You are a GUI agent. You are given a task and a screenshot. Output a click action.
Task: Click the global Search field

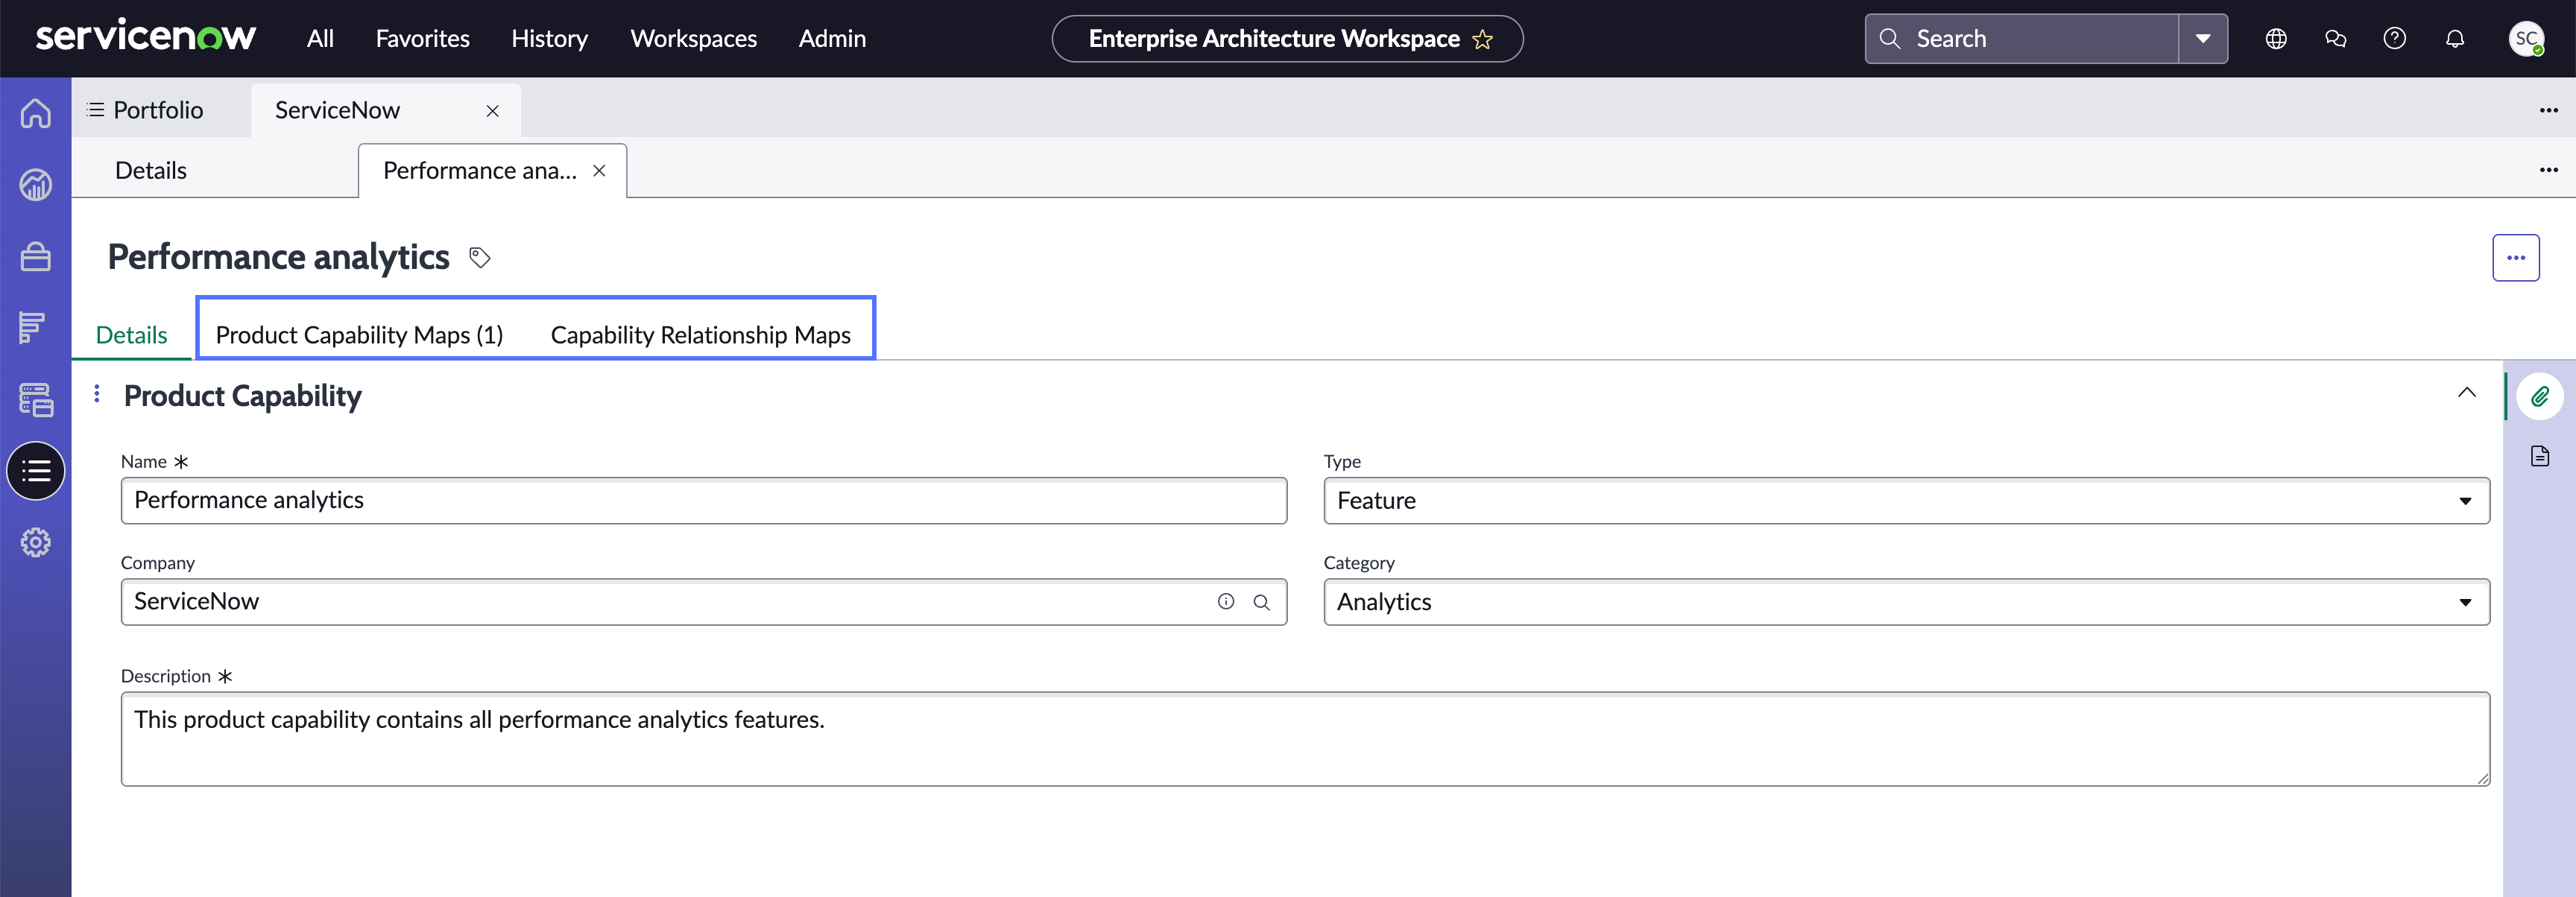tap(2022, 39)
